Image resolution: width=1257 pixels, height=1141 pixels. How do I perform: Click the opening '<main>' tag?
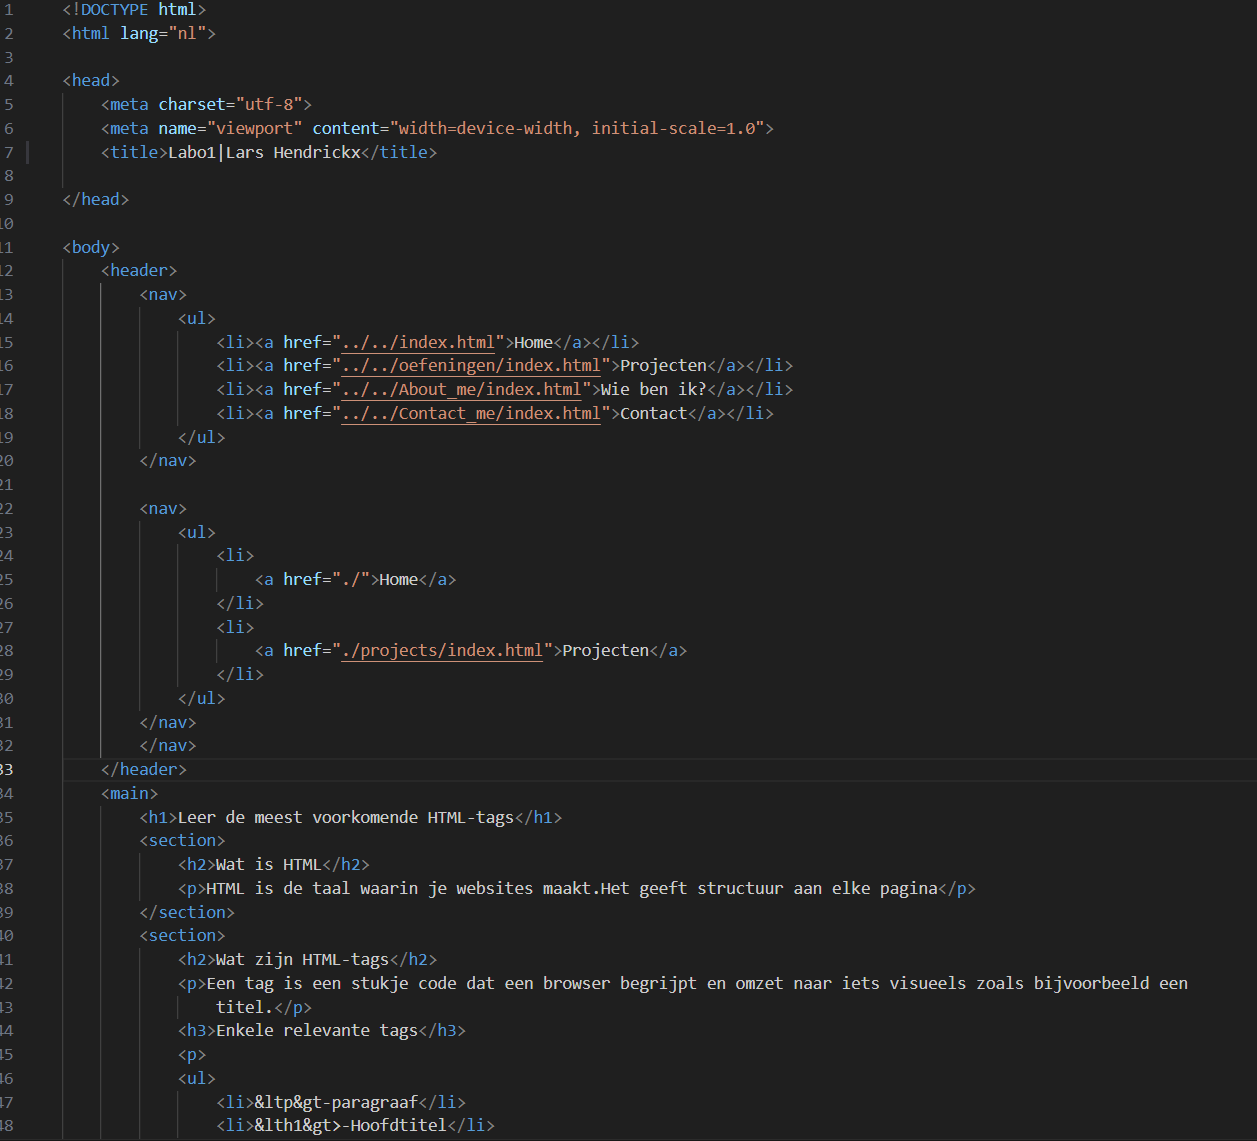(x=129, y=794)
